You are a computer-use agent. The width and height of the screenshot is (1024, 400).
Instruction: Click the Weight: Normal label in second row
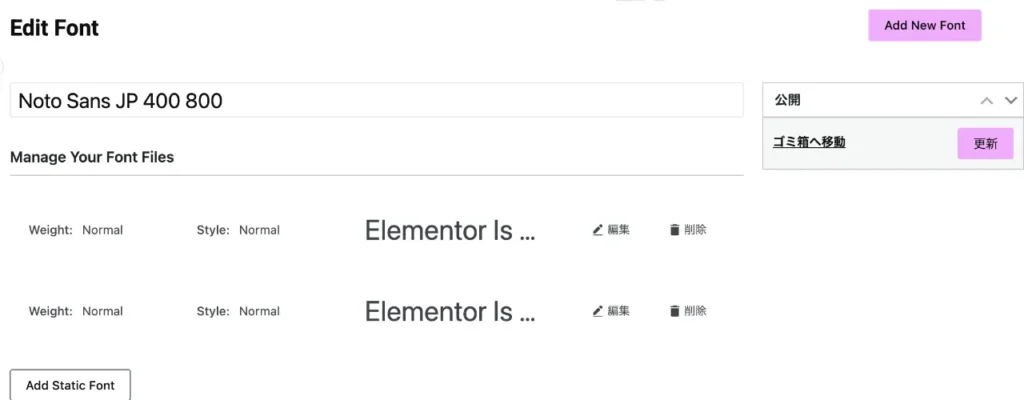point(76,311)
